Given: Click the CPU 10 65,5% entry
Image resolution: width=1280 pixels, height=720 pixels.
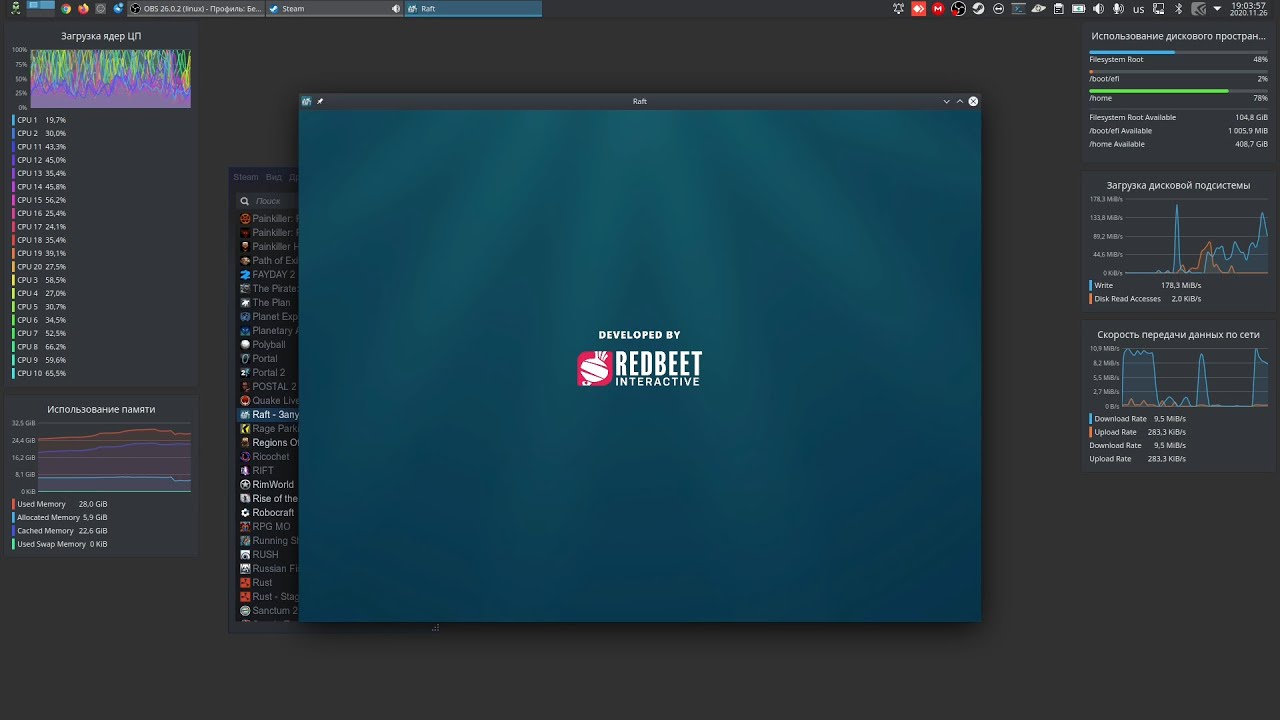Looking at the screenshot, I should click(40, 373).
